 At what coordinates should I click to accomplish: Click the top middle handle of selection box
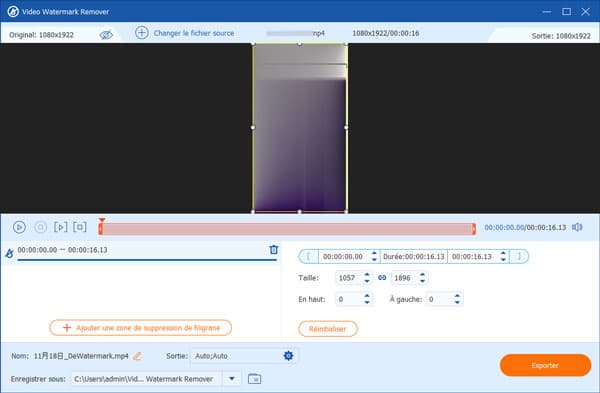(300, 44)
